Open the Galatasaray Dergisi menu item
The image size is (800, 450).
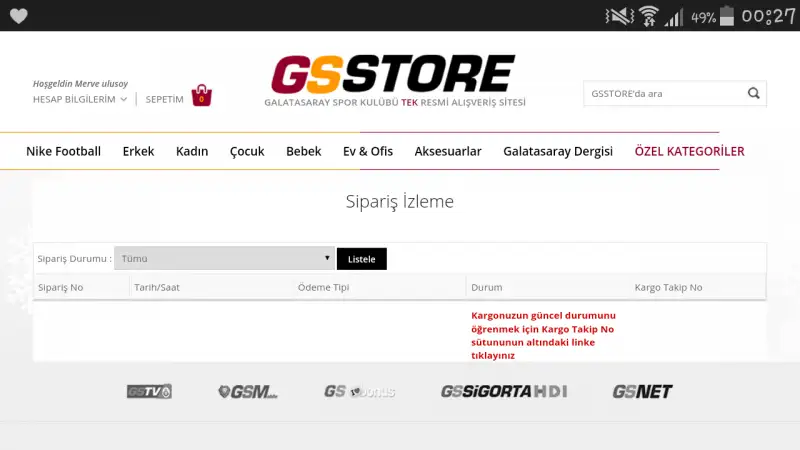[x=558, y=152]
